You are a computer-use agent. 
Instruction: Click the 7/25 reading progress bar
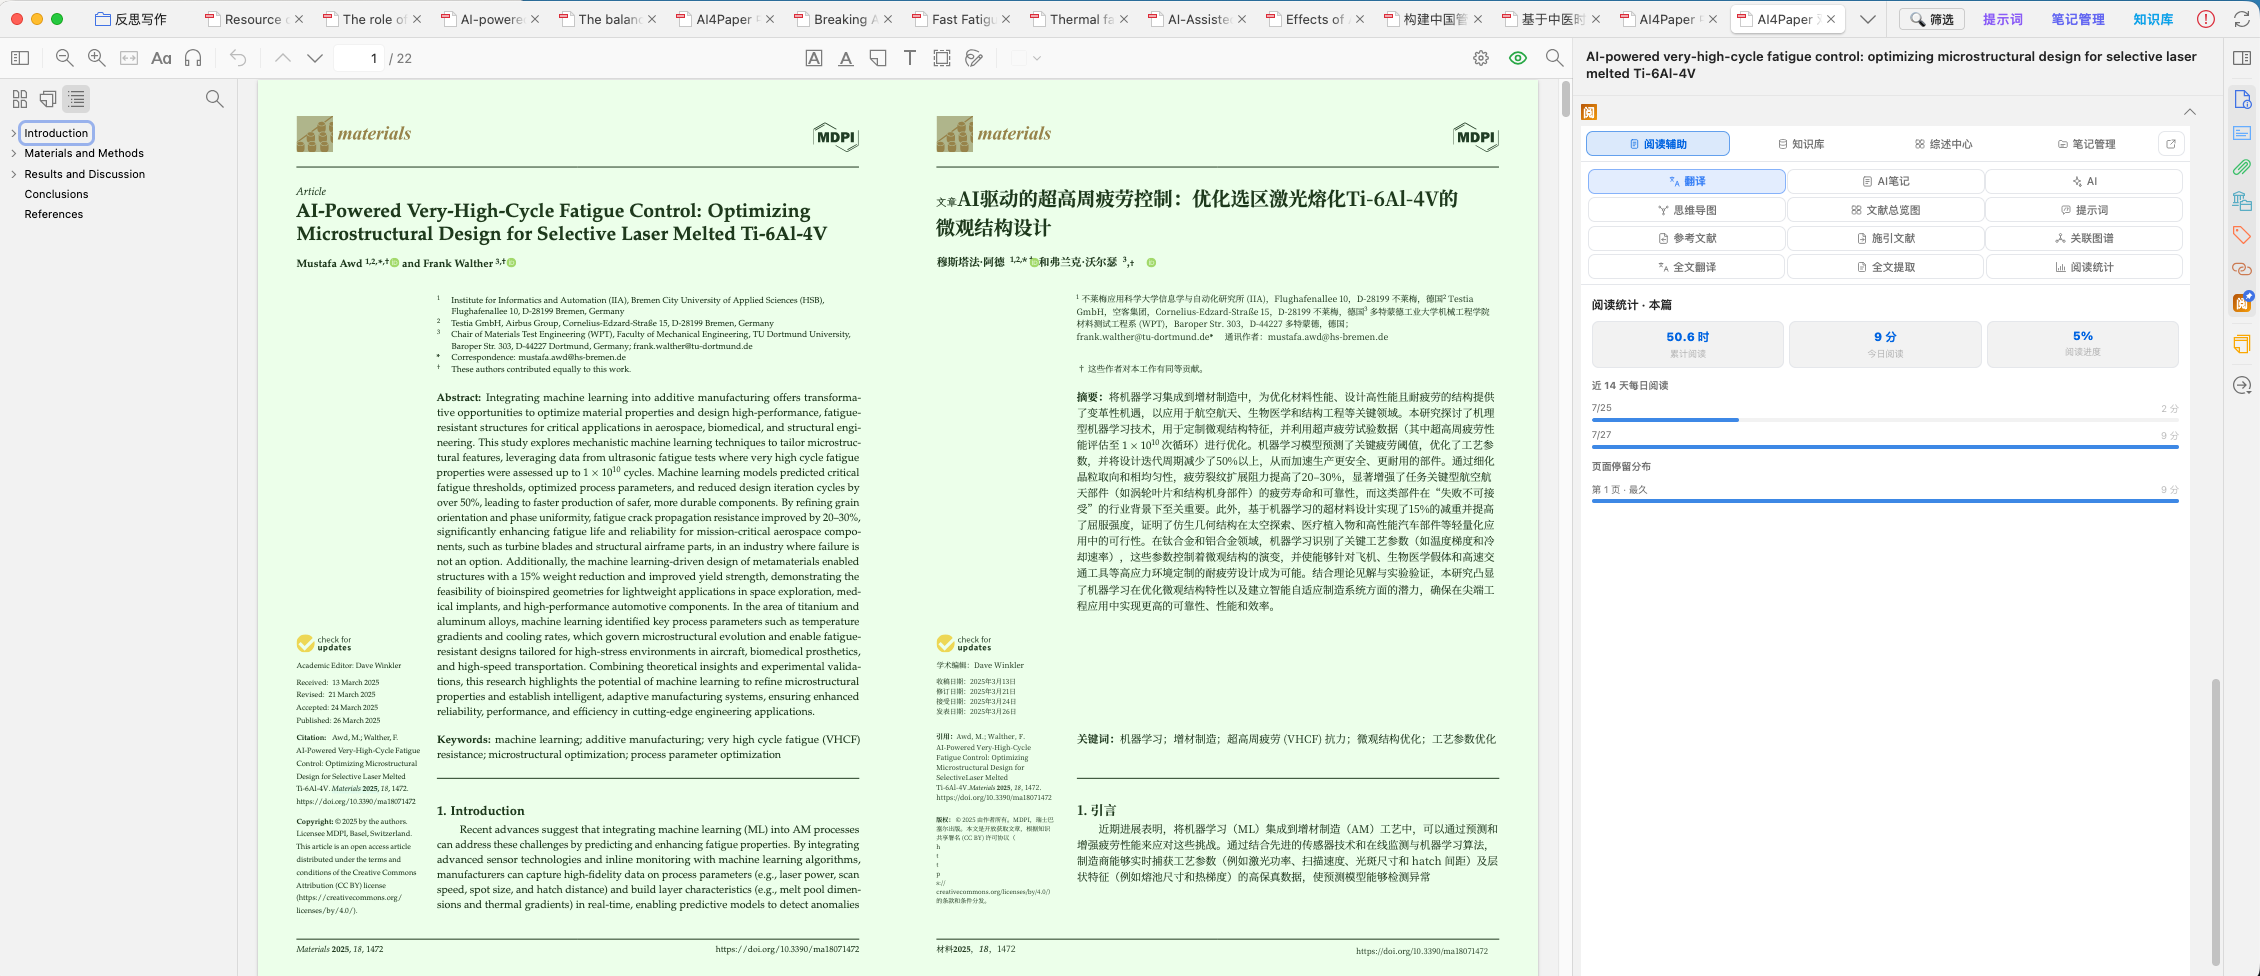pyautogui.click(x=1885, y=420)
